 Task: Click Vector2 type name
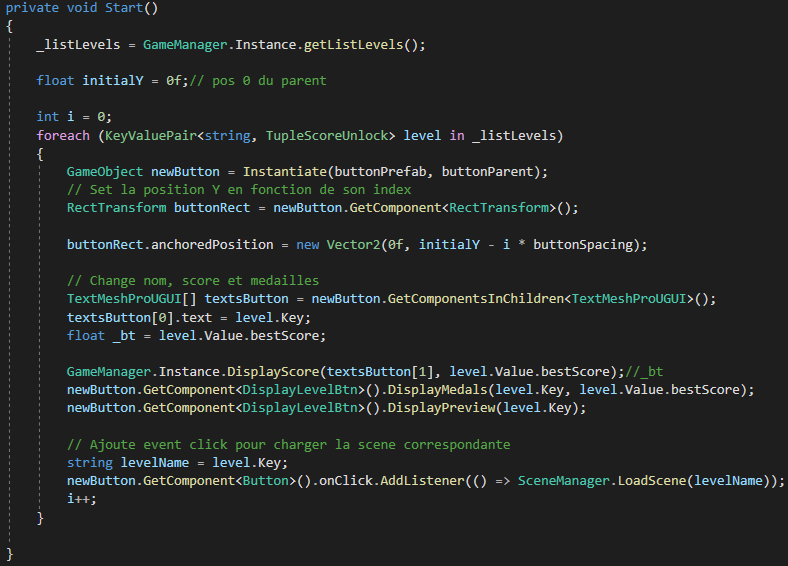coord(354,245)
